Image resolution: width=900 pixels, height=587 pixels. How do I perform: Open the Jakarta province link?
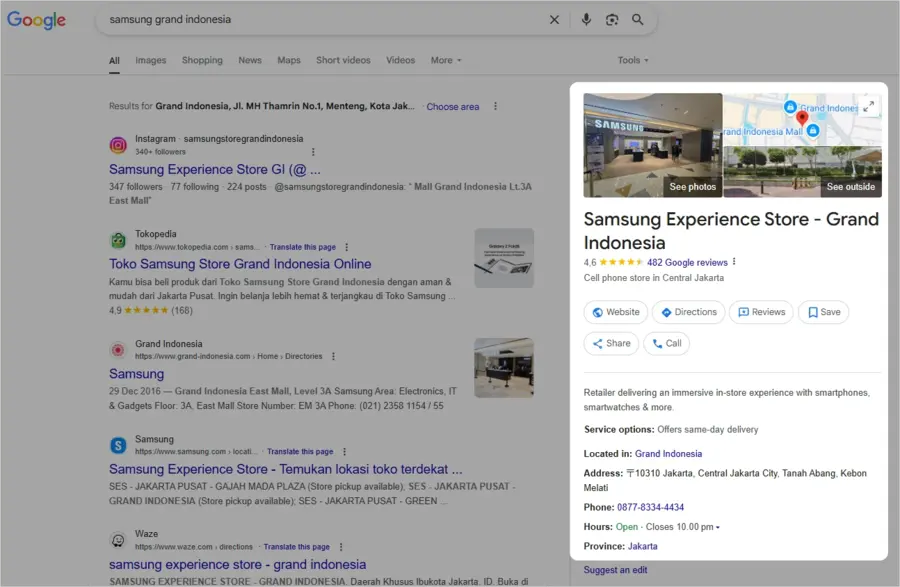pos(642,547)
